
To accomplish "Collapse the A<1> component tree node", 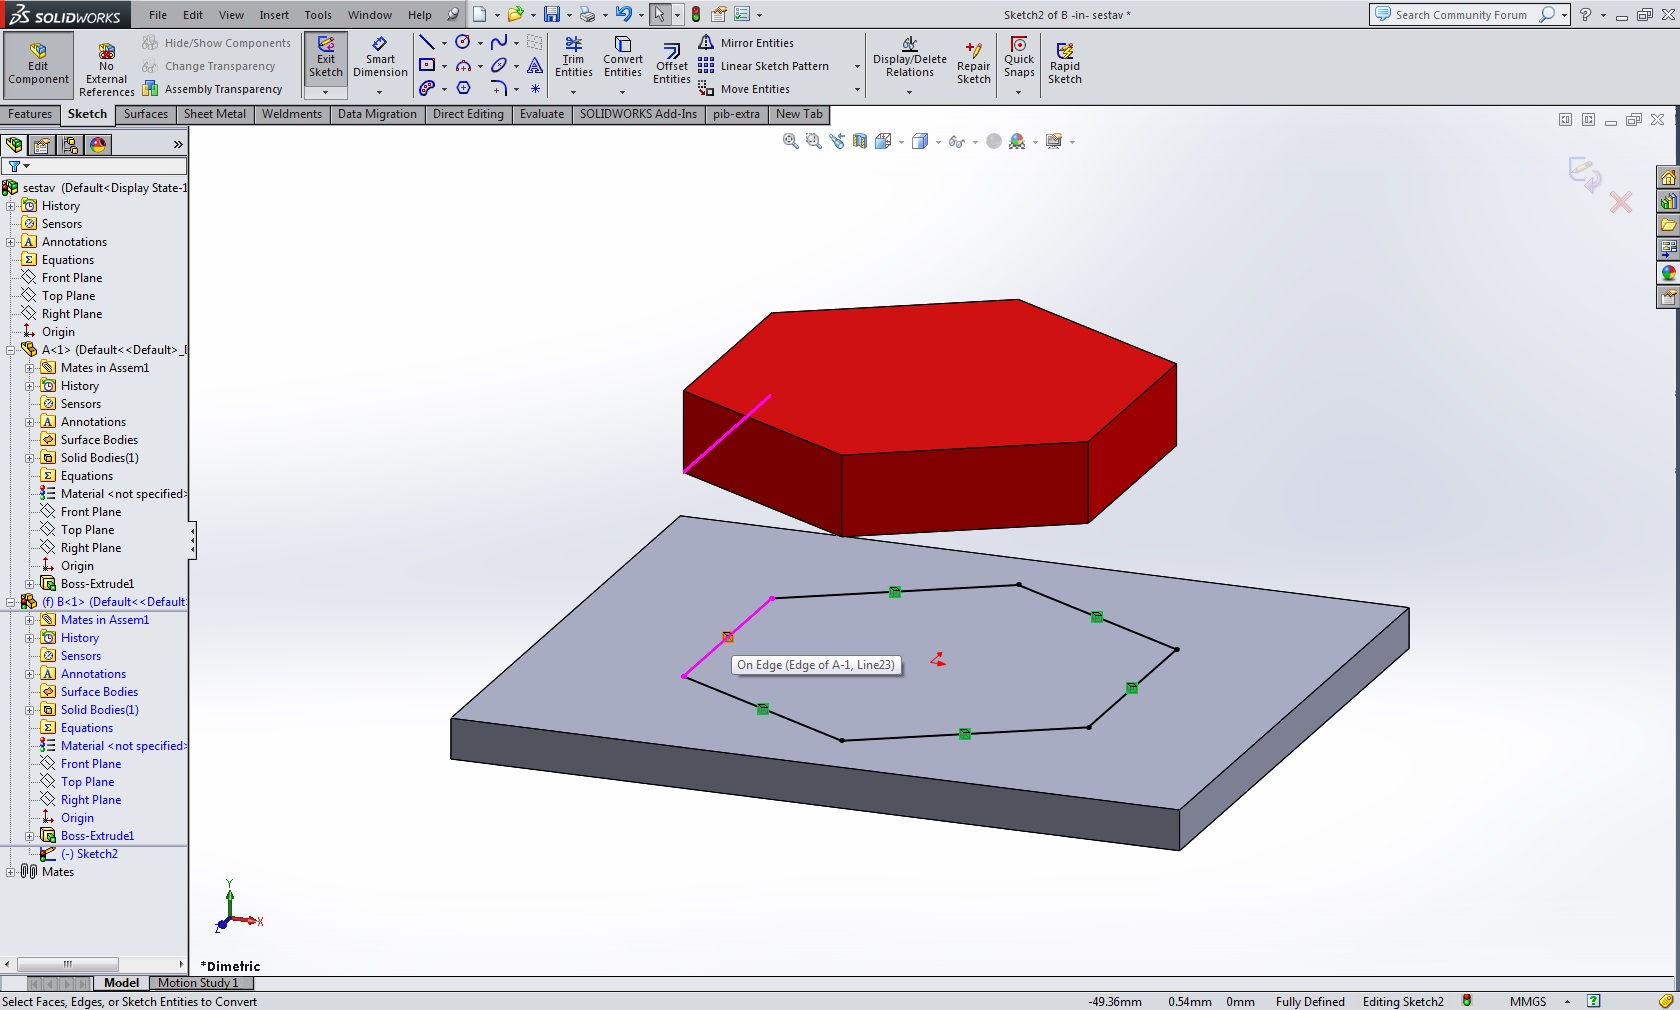I will pyautogui.click(x=11, y=350).
